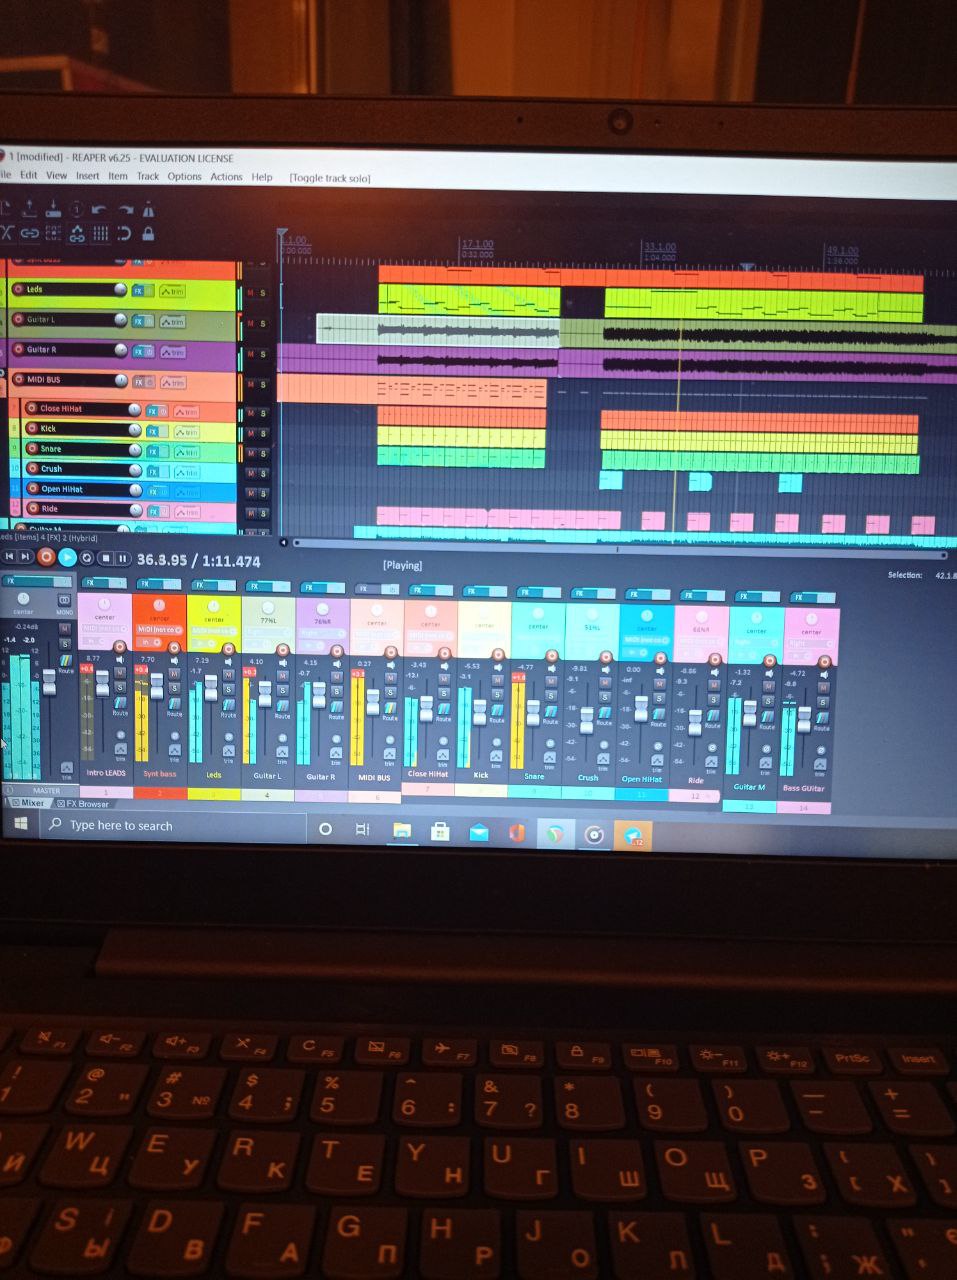
Task: Open the View menu
Action: (57, 176)
